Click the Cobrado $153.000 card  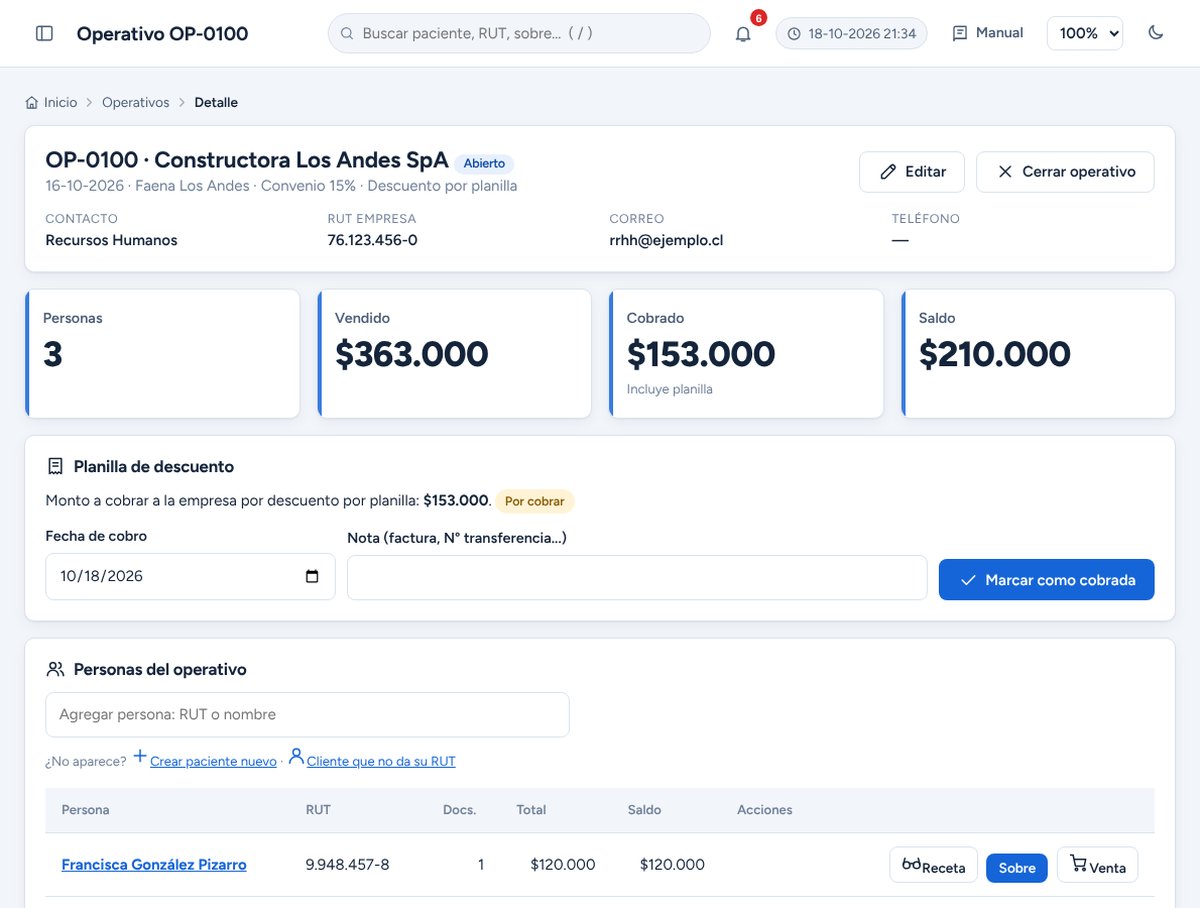[746, 354]
